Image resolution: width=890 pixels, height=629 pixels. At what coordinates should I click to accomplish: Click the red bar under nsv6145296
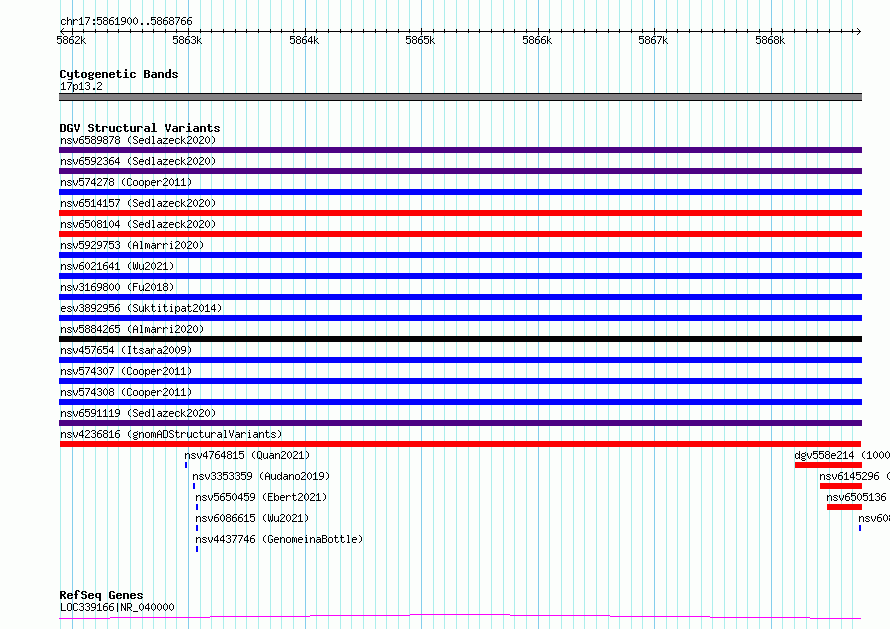841,486
